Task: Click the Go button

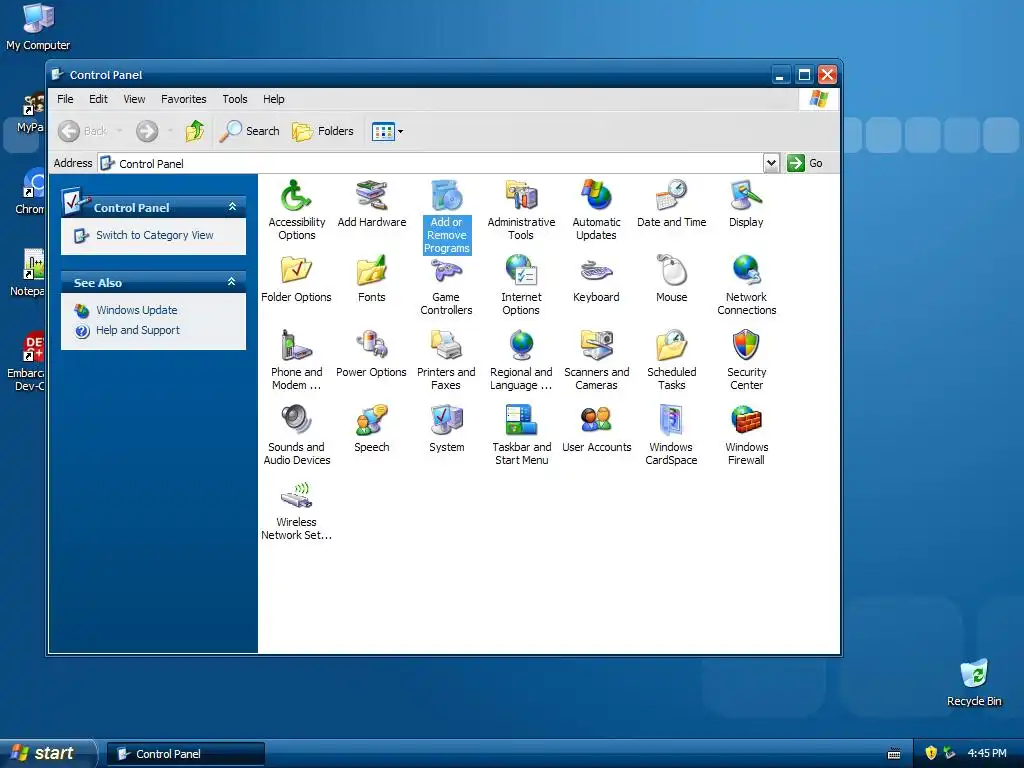Action: click(x=805, y=163)
